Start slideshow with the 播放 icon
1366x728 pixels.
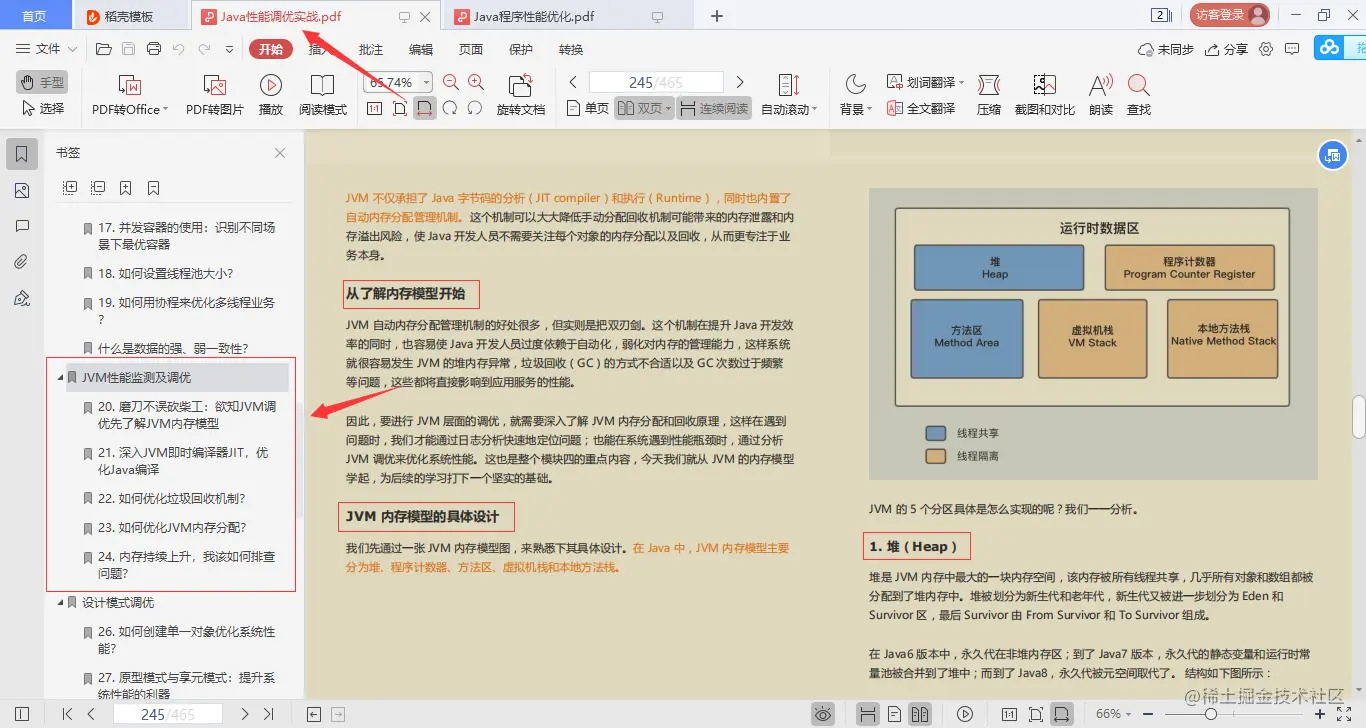pos(270,95)
